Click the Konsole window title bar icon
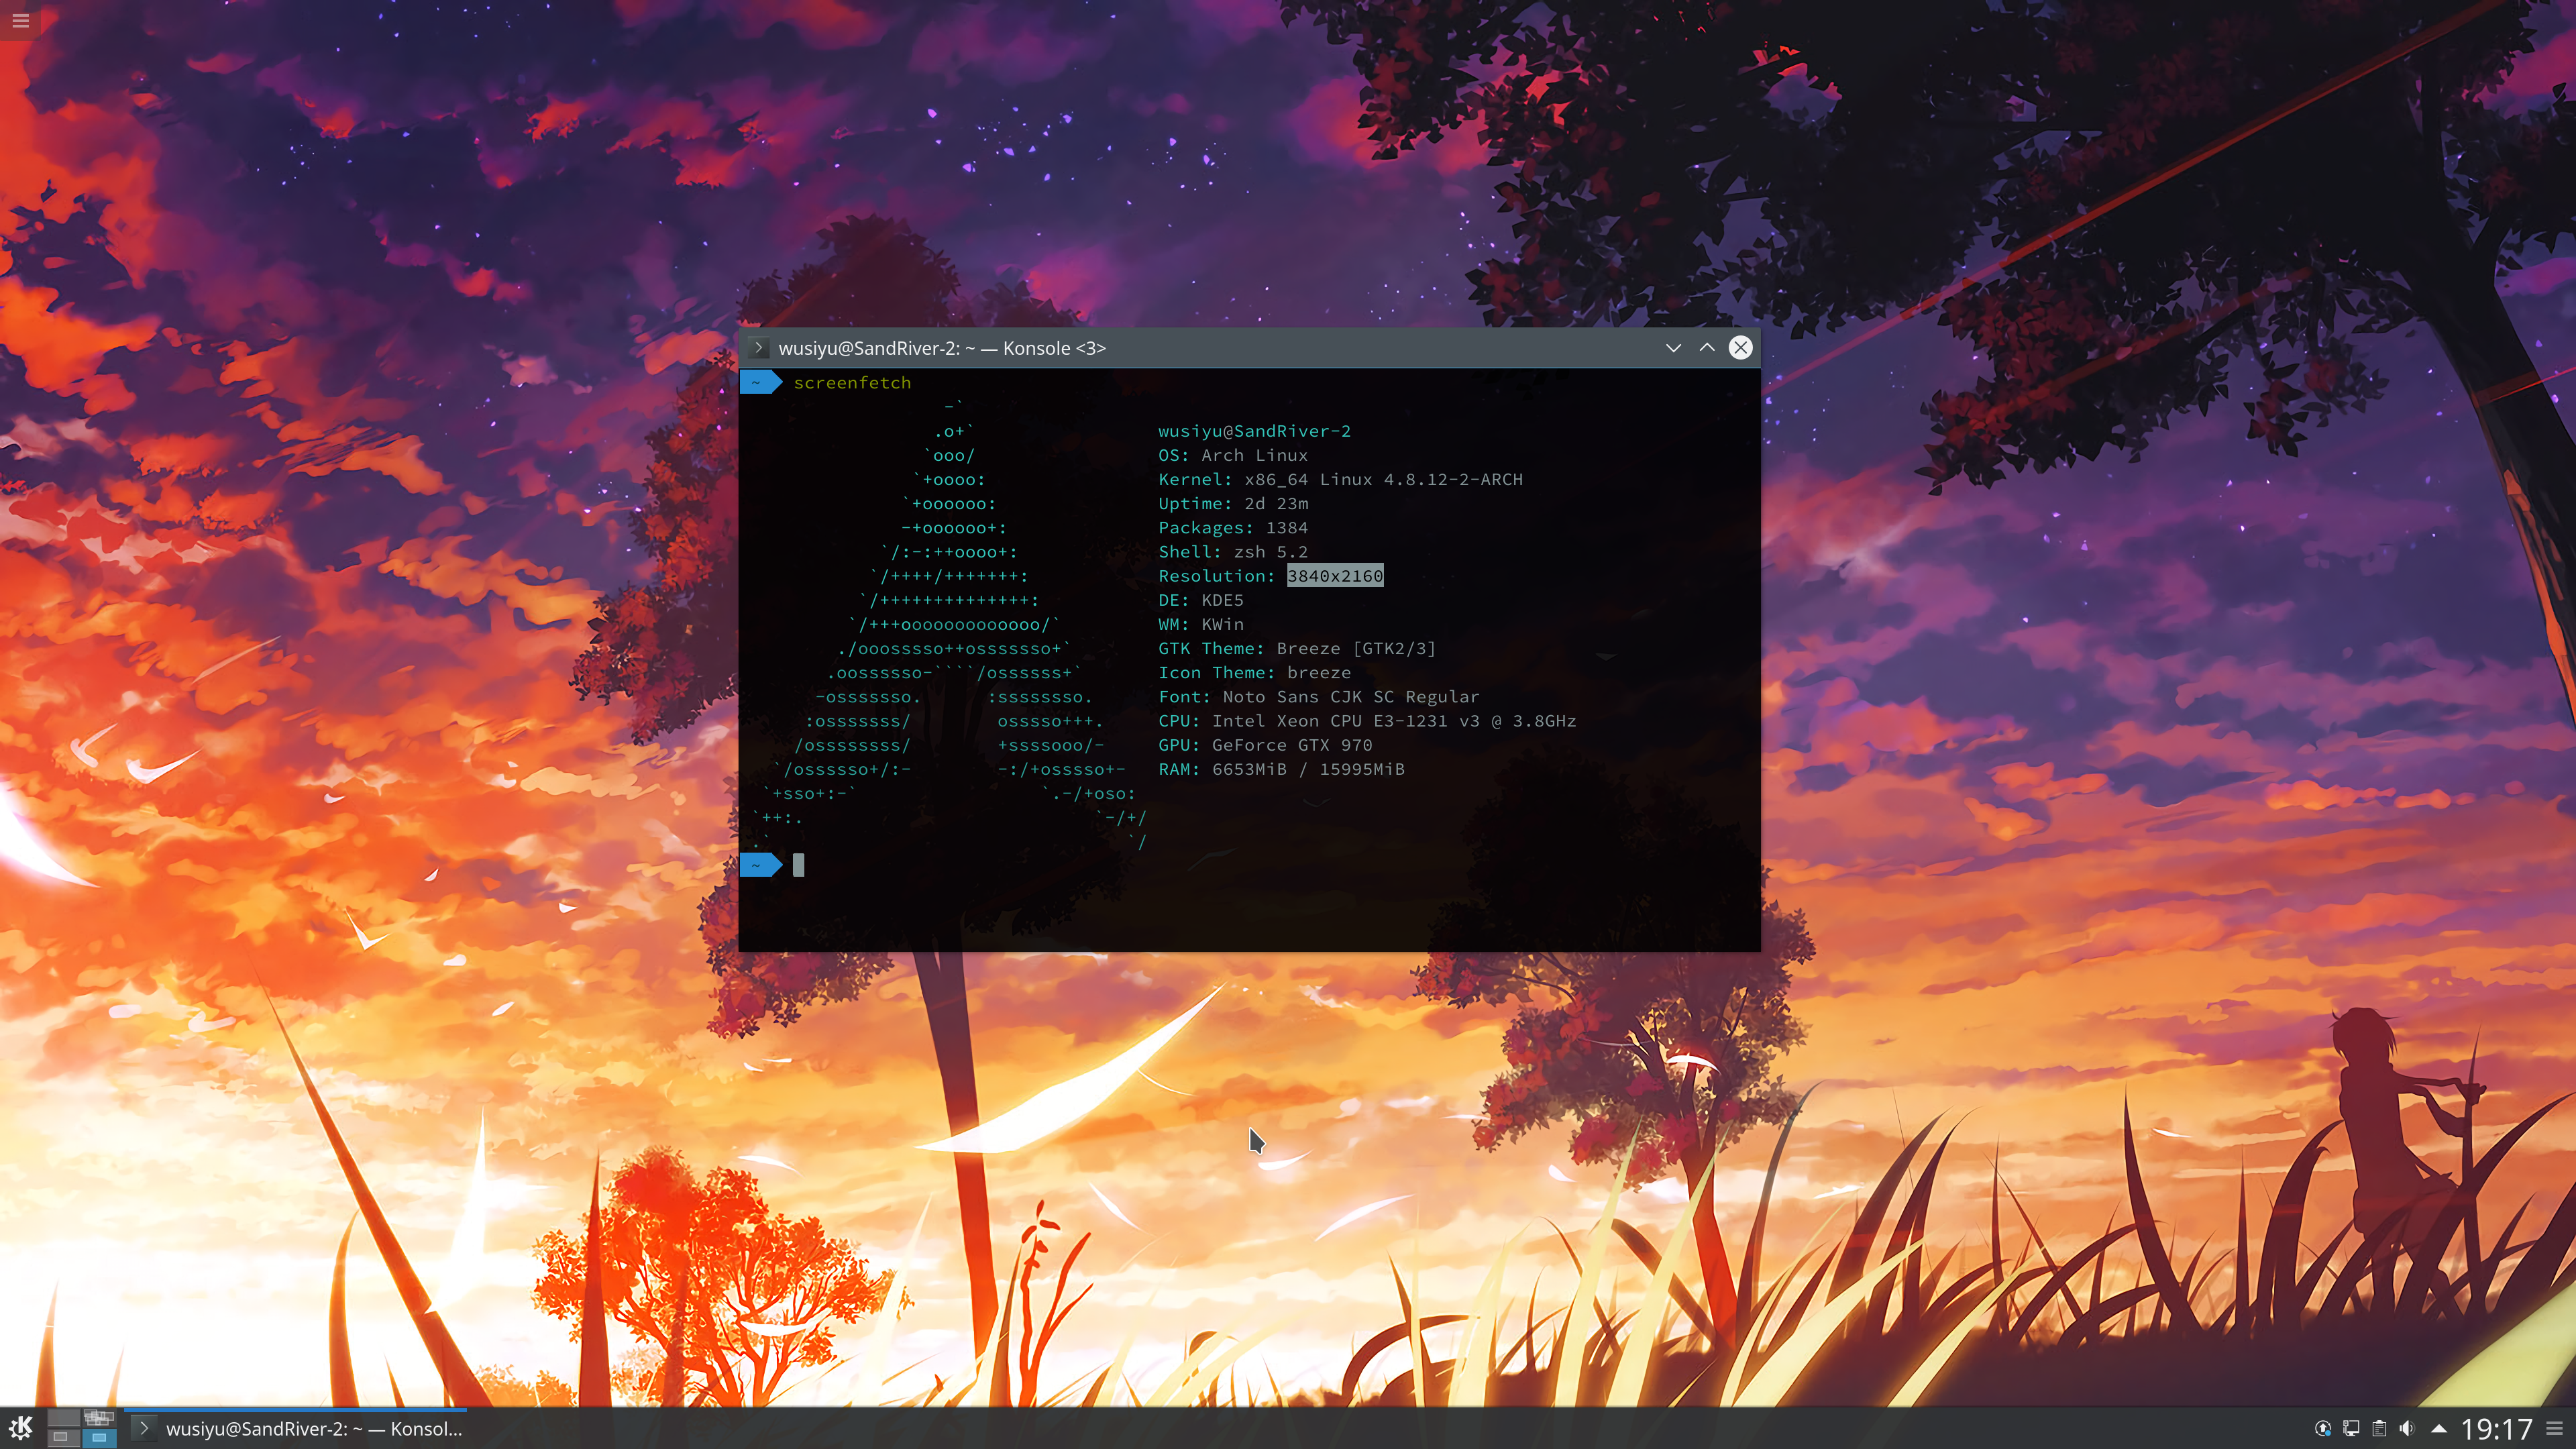 click(x=759, y=348)
